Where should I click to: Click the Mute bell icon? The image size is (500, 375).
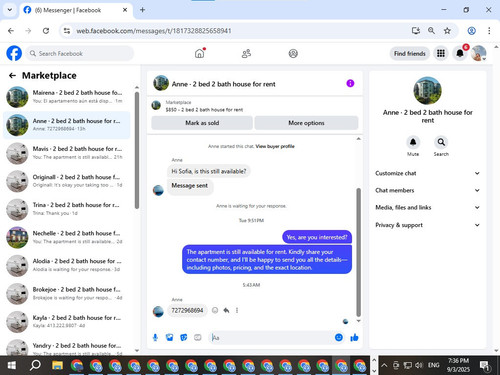point(413,142)
